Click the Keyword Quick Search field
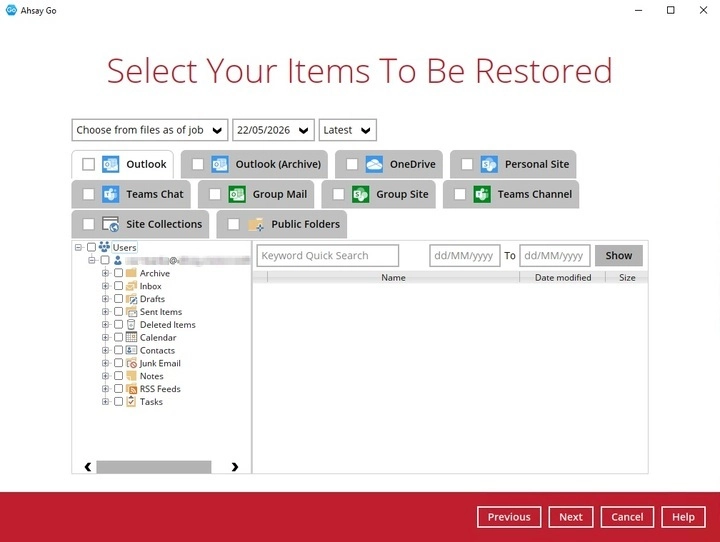This screenshot has width=720, height=542. click(x=328, y=255)
